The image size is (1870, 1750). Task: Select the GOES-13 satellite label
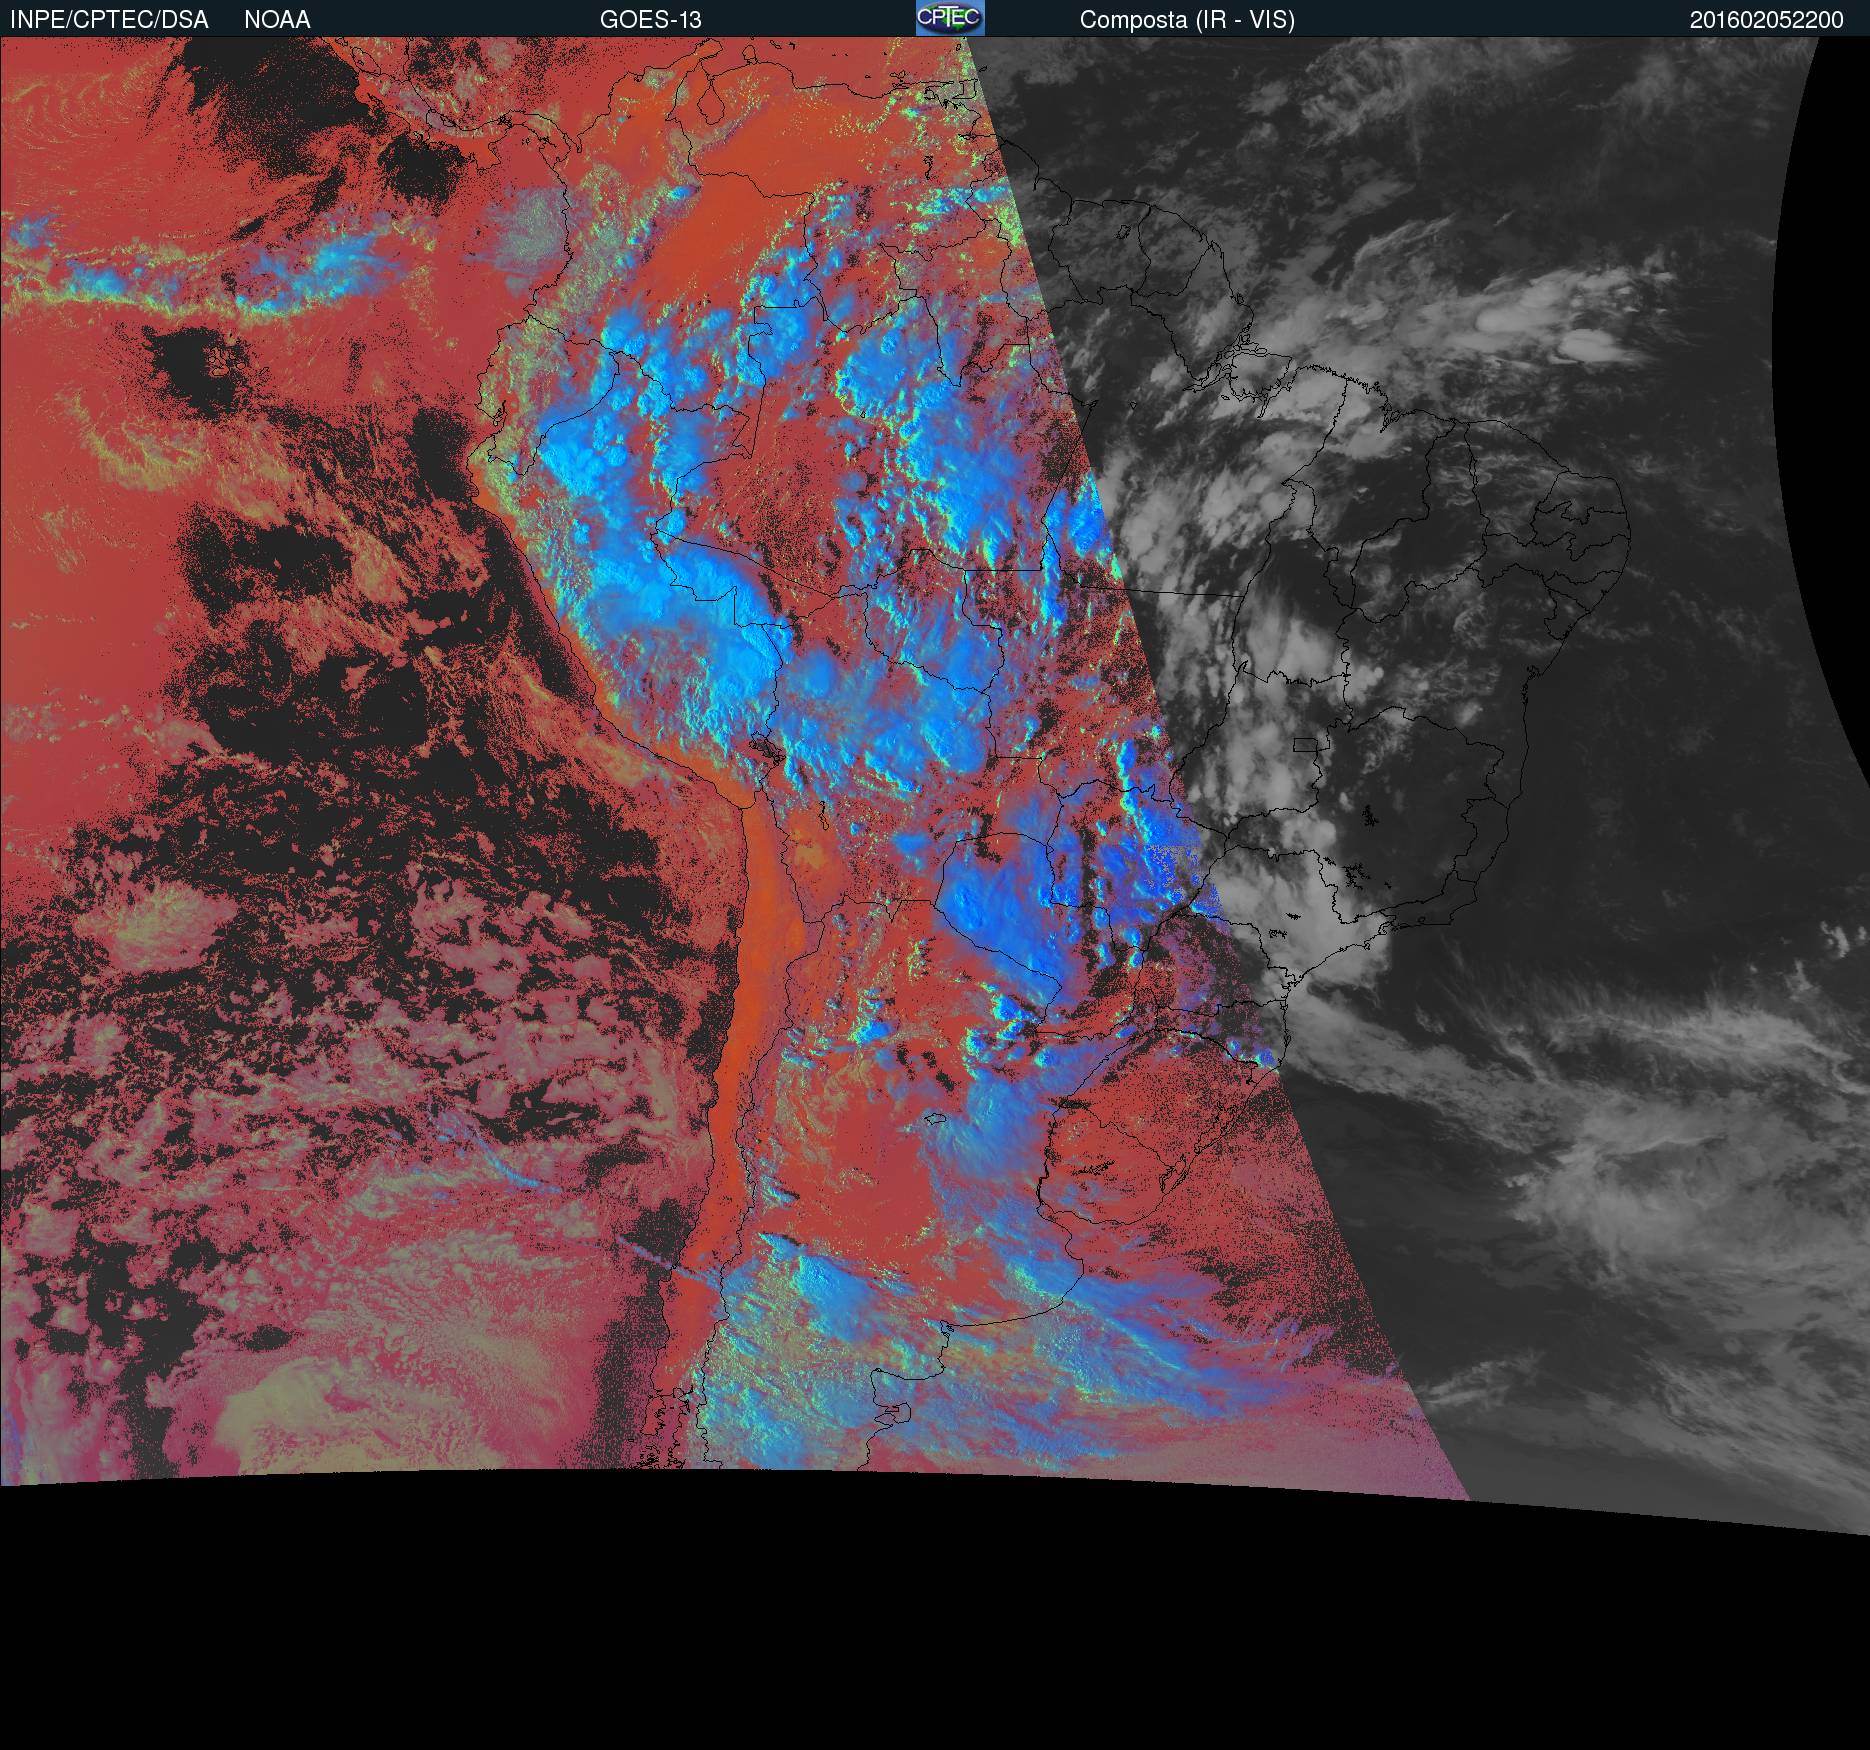pyautogui.click(x=651, y=20)
